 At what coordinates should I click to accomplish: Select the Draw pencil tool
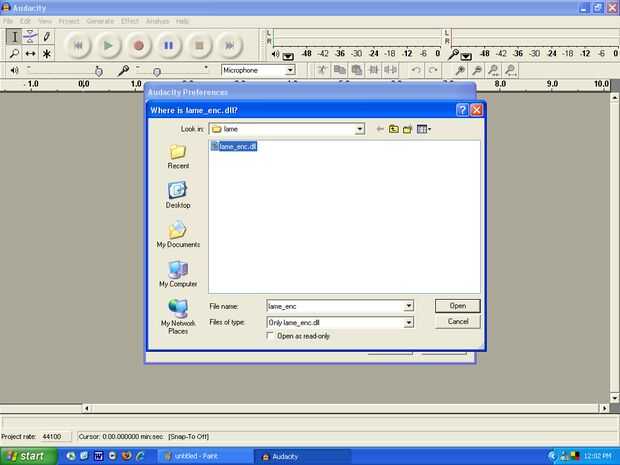point(47,37)
